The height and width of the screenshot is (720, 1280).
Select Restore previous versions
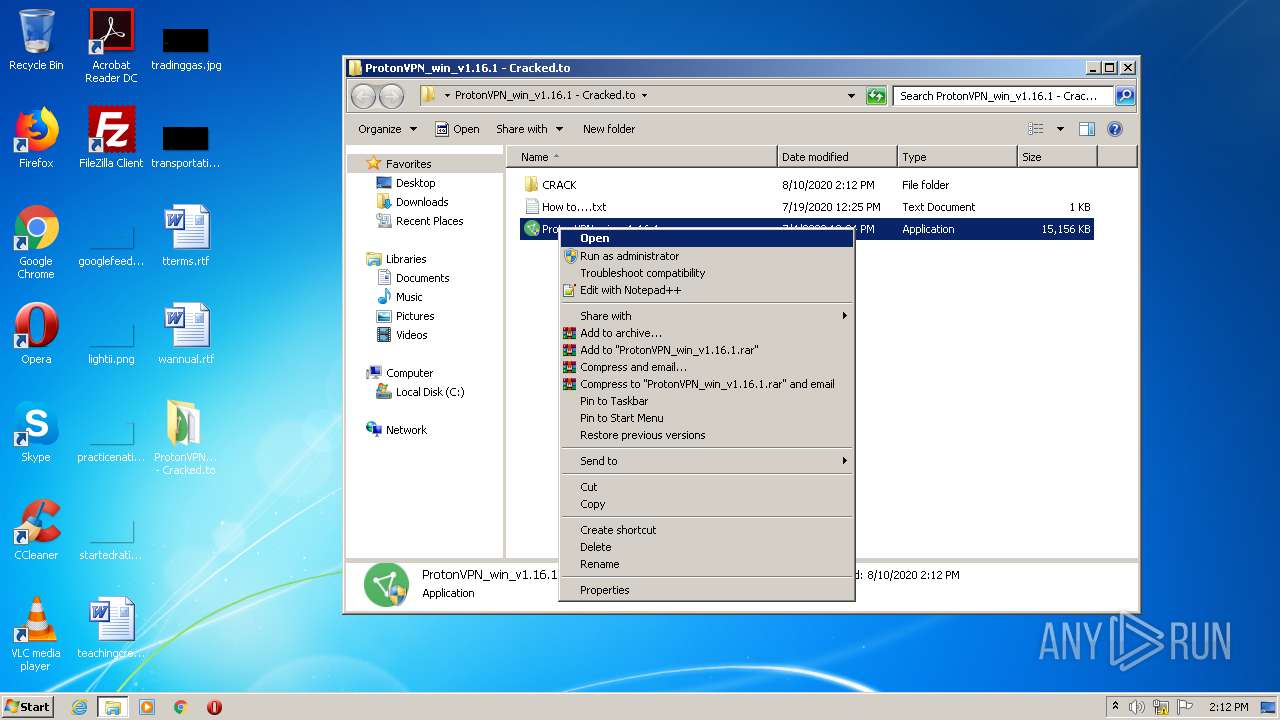click(x=706, y=435)
